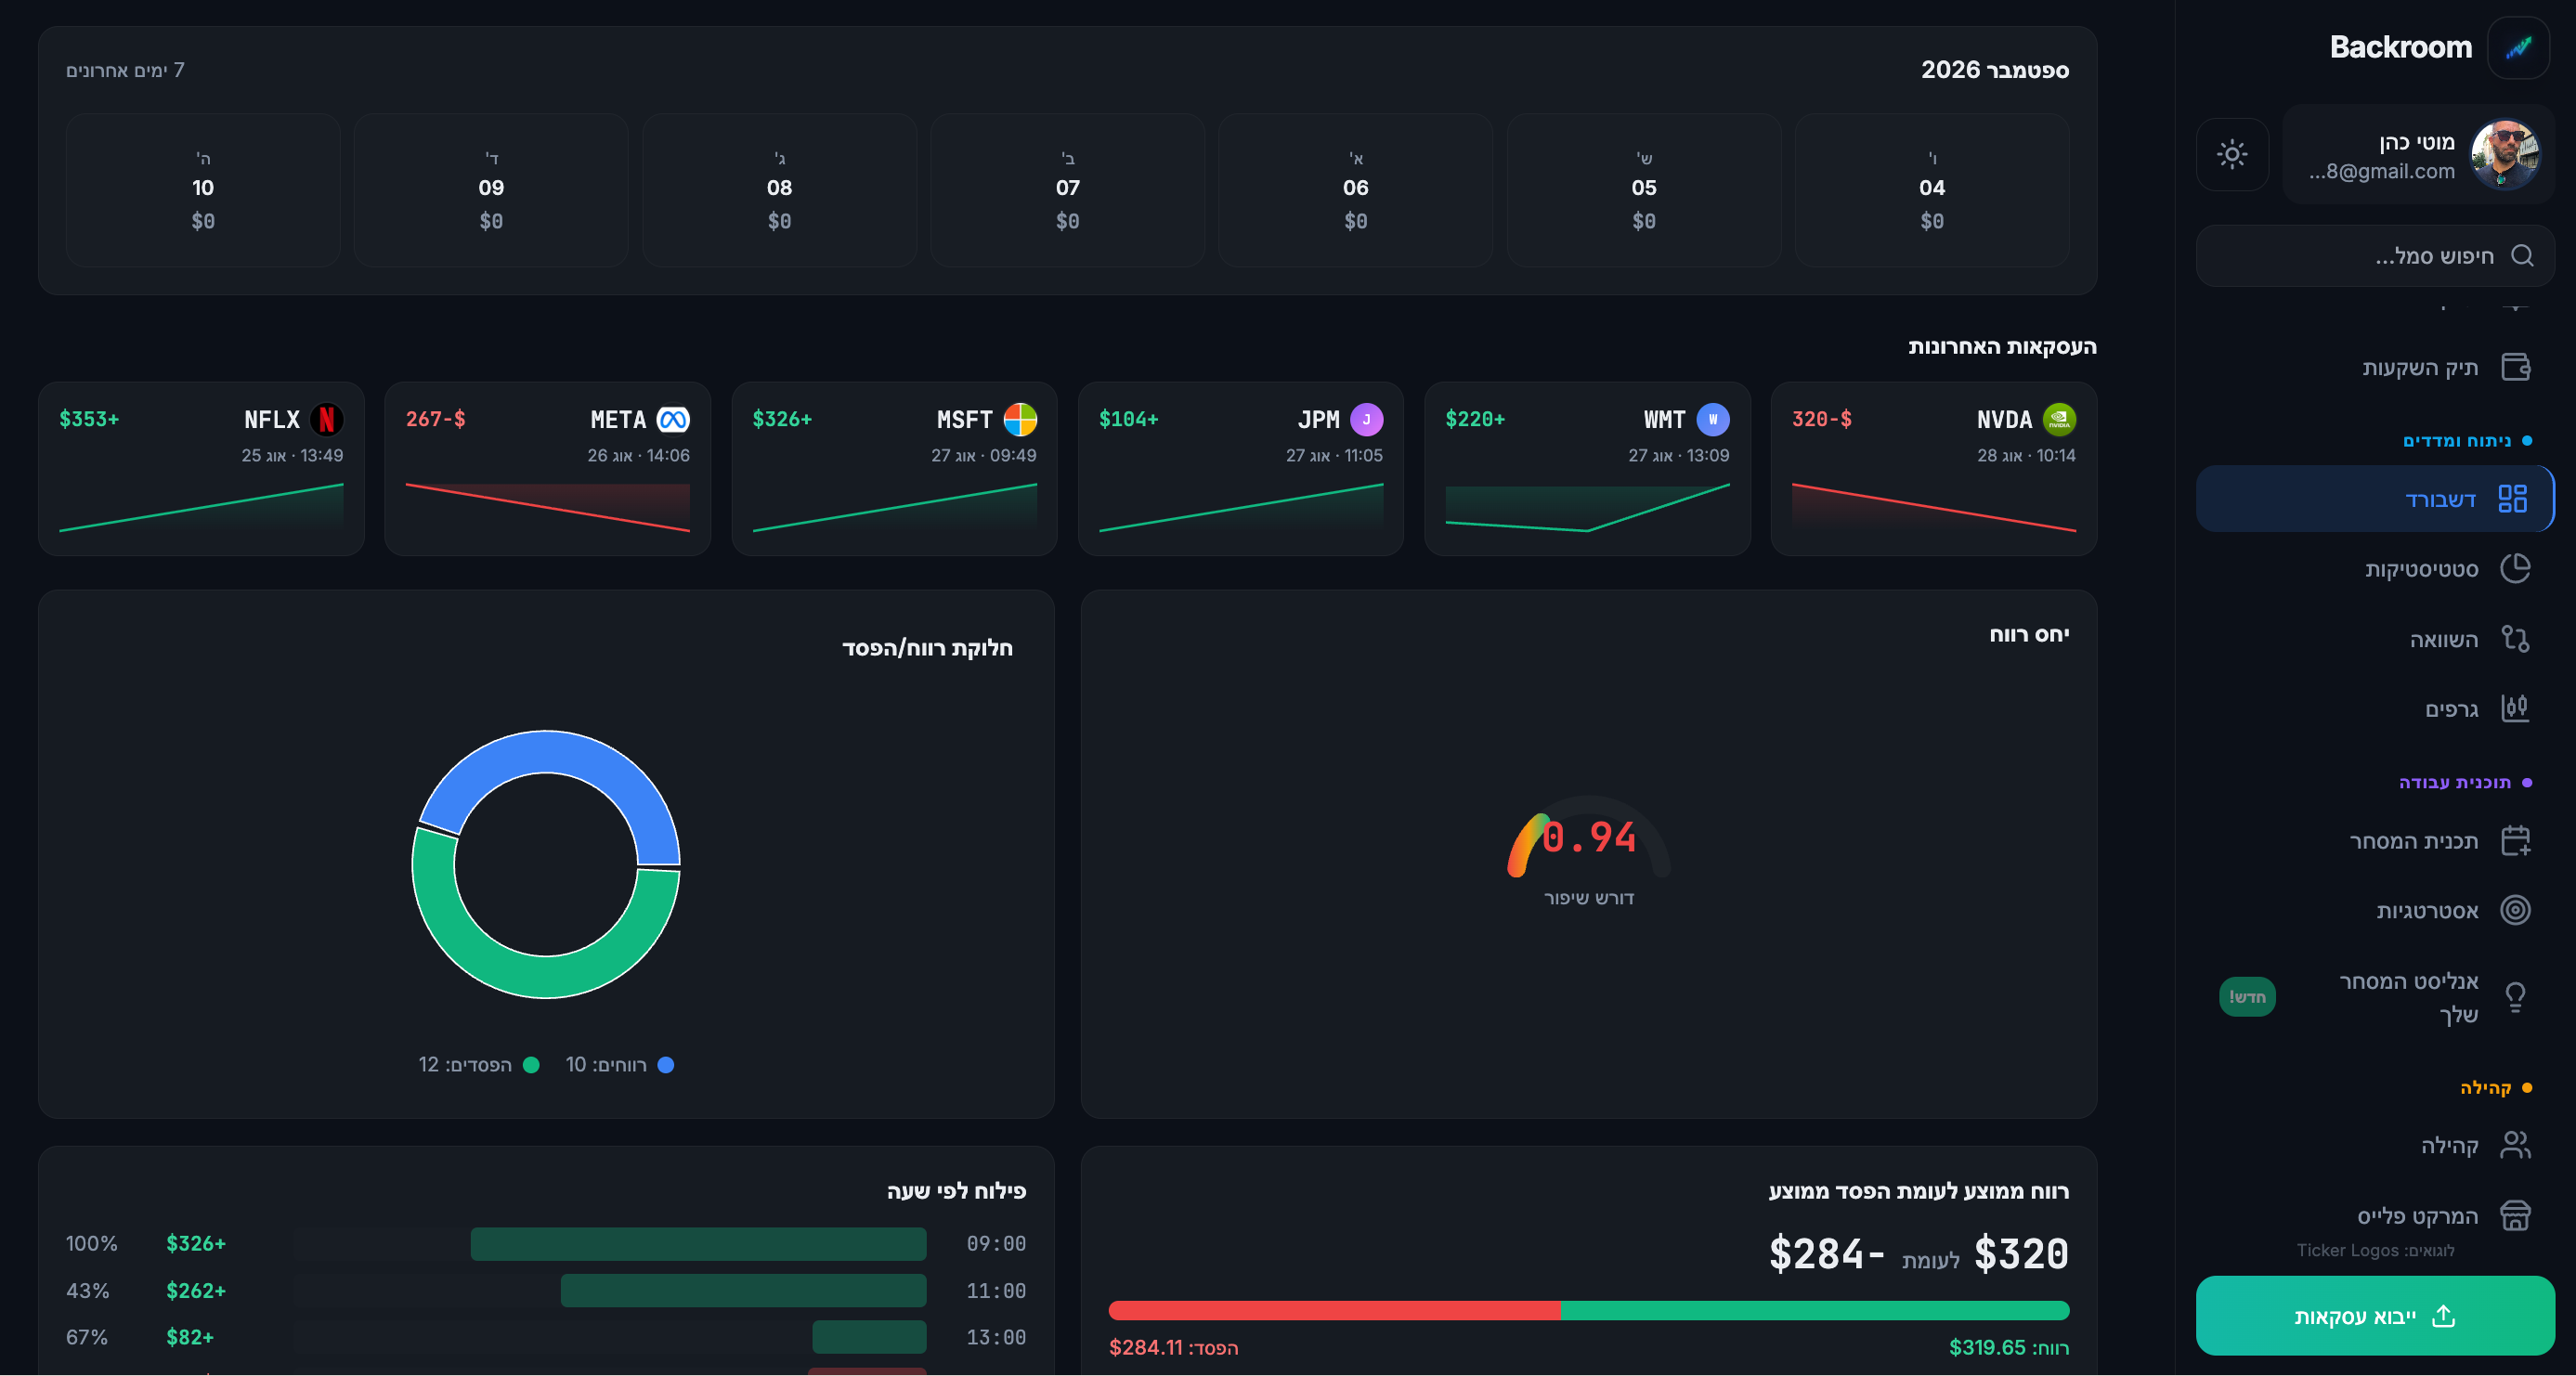Open אנליסט המסחר שלך lightbulb icon

pyautogui.click(x=2515, y=996)
